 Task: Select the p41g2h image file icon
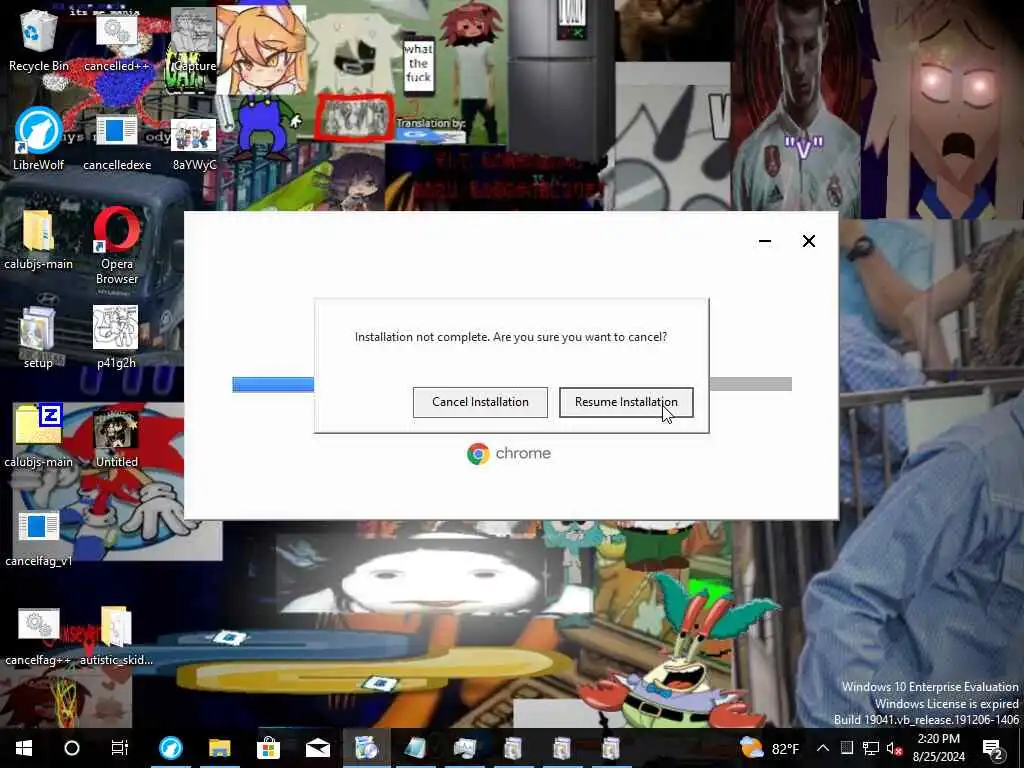(116, 338)
